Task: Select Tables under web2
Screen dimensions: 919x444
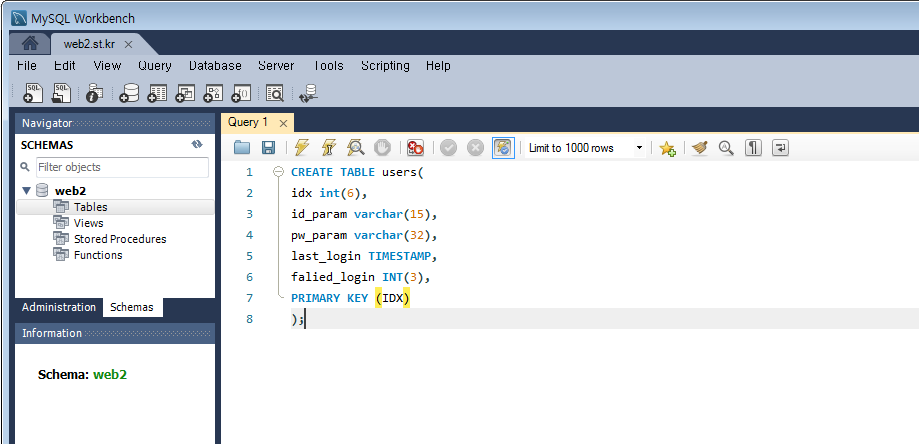Action: pyautogui.click(x=91, y=207)
